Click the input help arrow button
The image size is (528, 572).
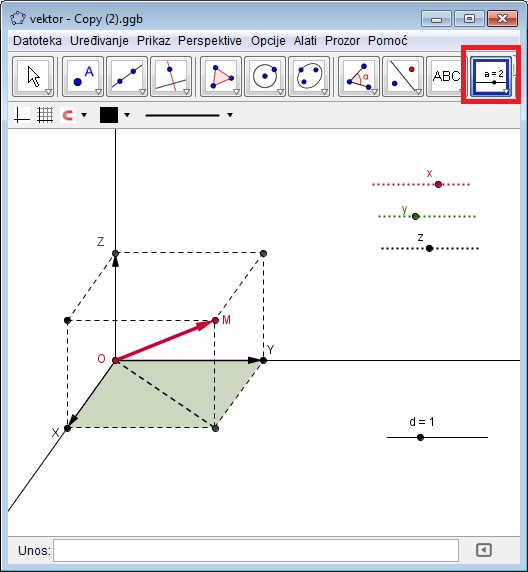pyautogui.click(x=483, y=550)
